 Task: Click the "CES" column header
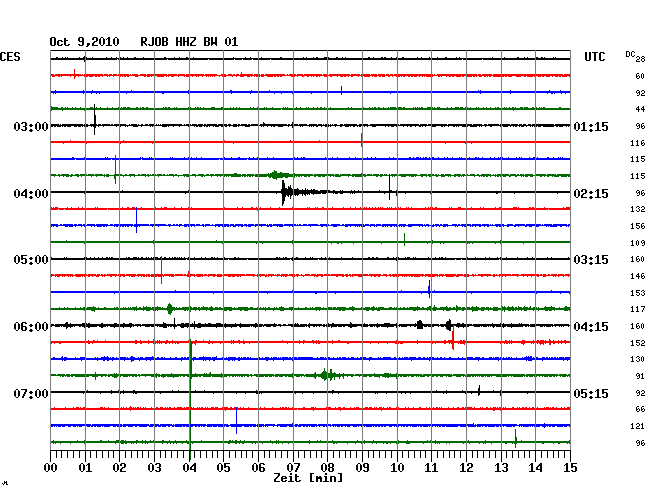(10, 57)
